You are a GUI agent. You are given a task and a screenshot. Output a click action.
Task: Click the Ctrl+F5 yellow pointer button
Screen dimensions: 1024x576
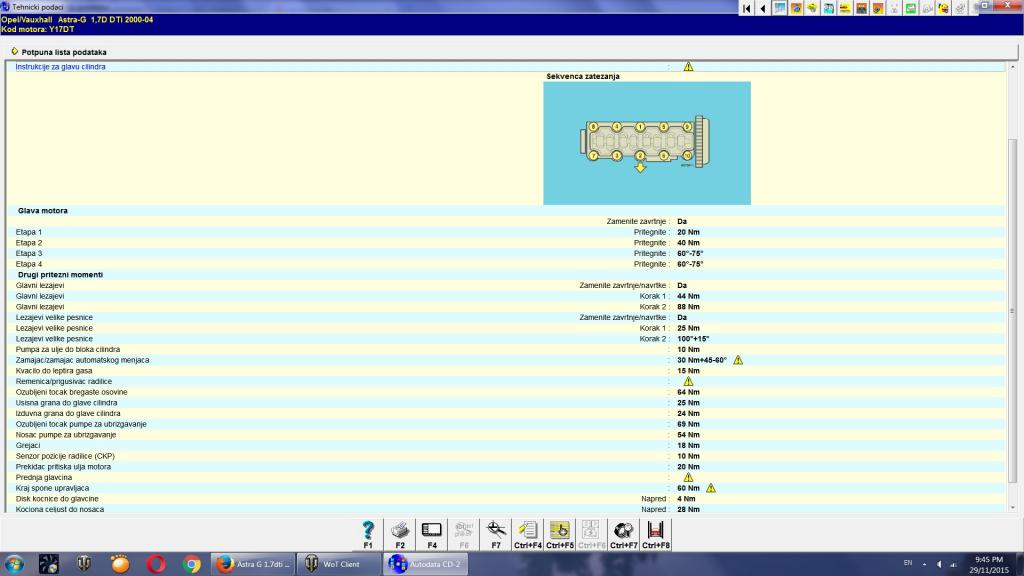[x=560, y=534]
